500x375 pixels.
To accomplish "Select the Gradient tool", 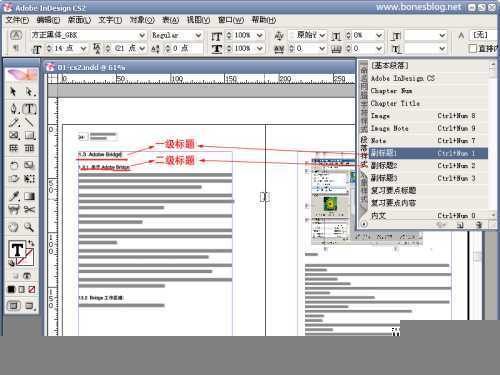I will click(x=29, y=196).
